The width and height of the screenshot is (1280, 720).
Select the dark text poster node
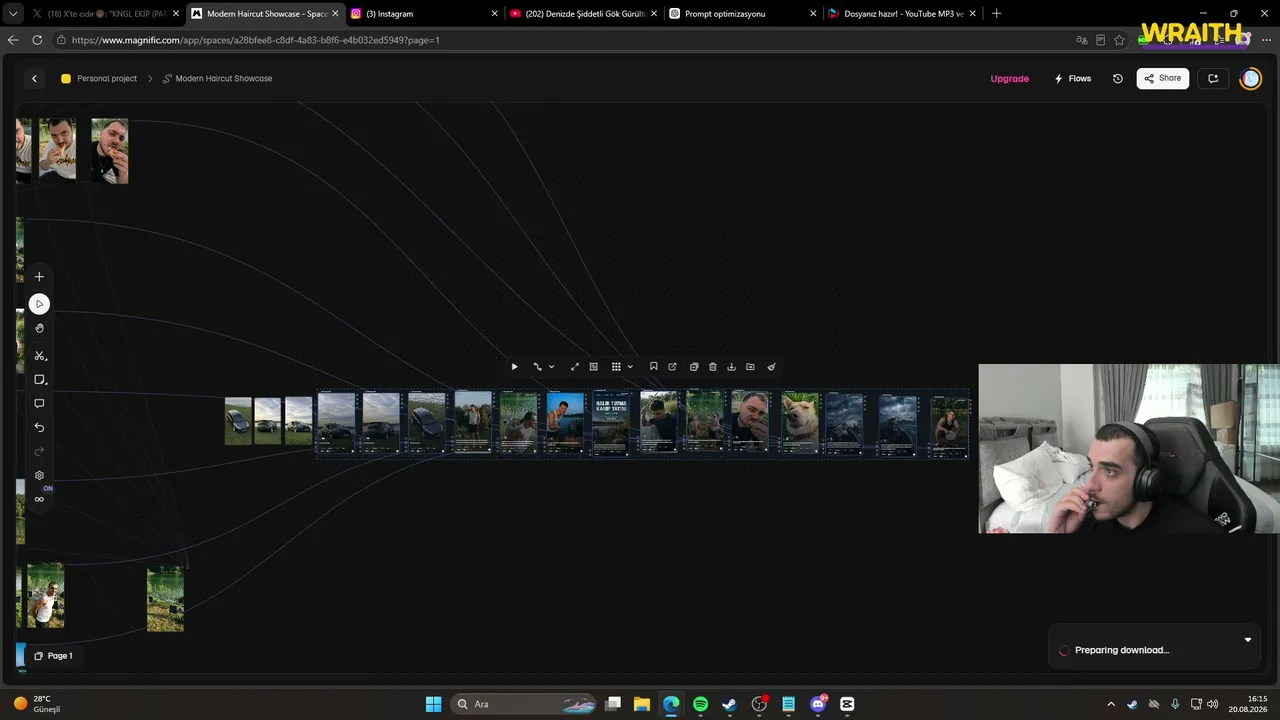[x=611, y=422]
